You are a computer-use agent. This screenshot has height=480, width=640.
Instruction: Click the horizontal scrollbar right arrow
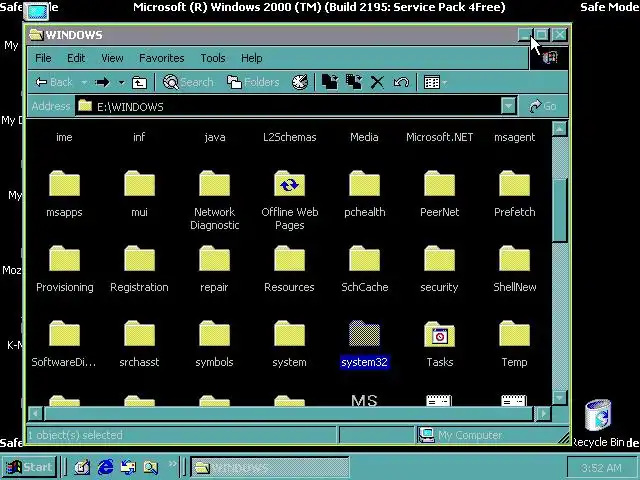543,414
